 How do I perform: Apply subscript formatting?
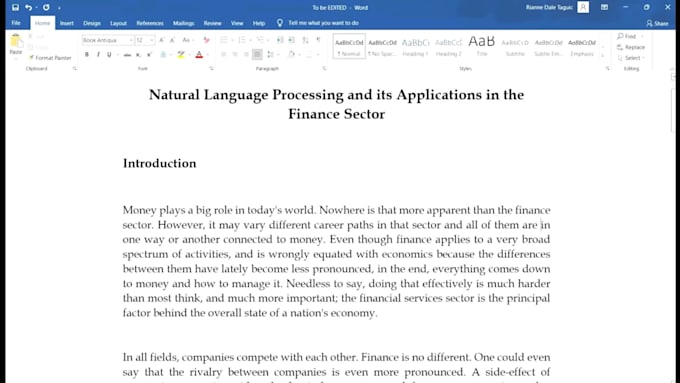point(138,55)
